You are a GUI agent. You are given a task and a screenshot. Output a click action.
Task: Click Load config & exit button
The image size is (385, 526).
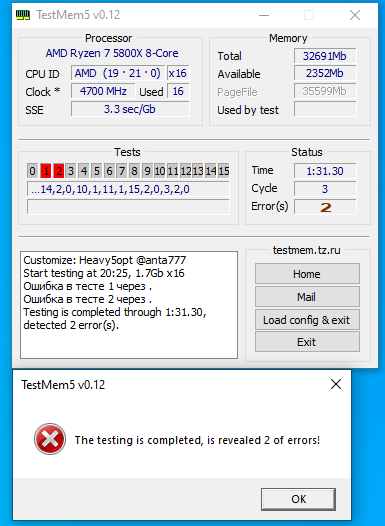coord(307,320)
